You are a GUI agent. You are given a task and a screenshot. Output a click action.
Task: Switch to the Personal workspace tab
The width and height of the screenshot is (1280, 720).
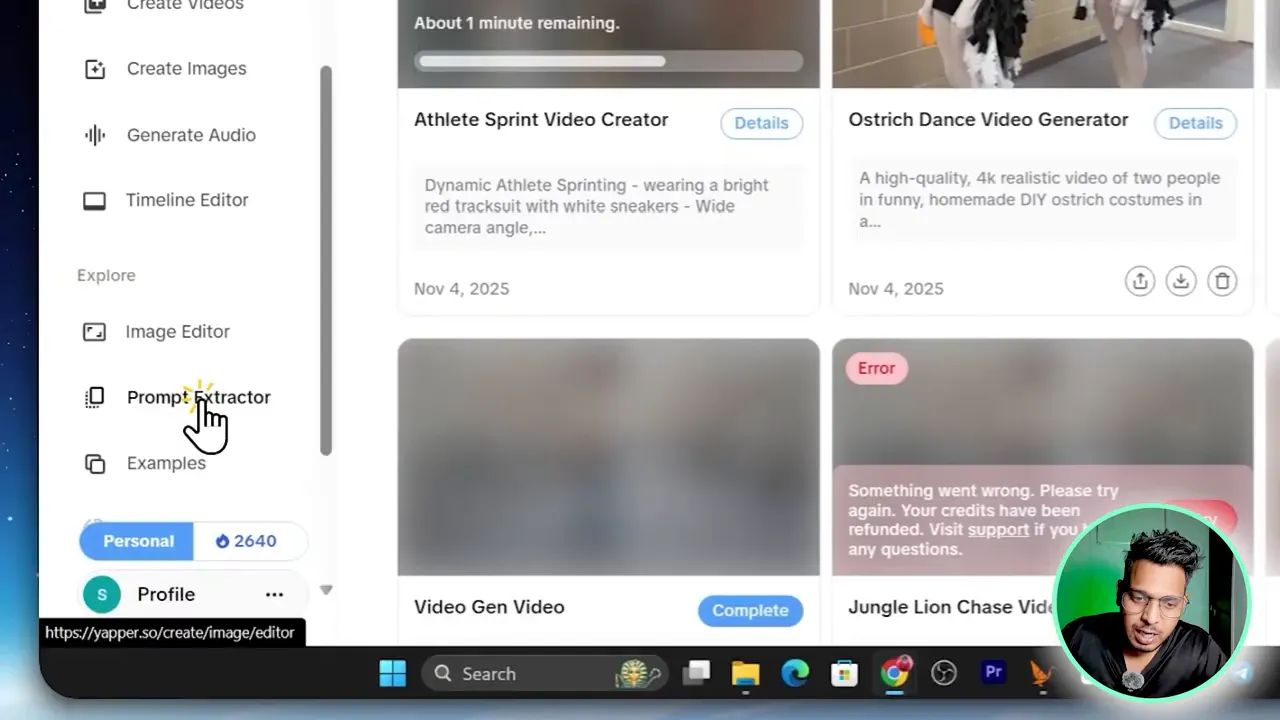coord(136,541)
